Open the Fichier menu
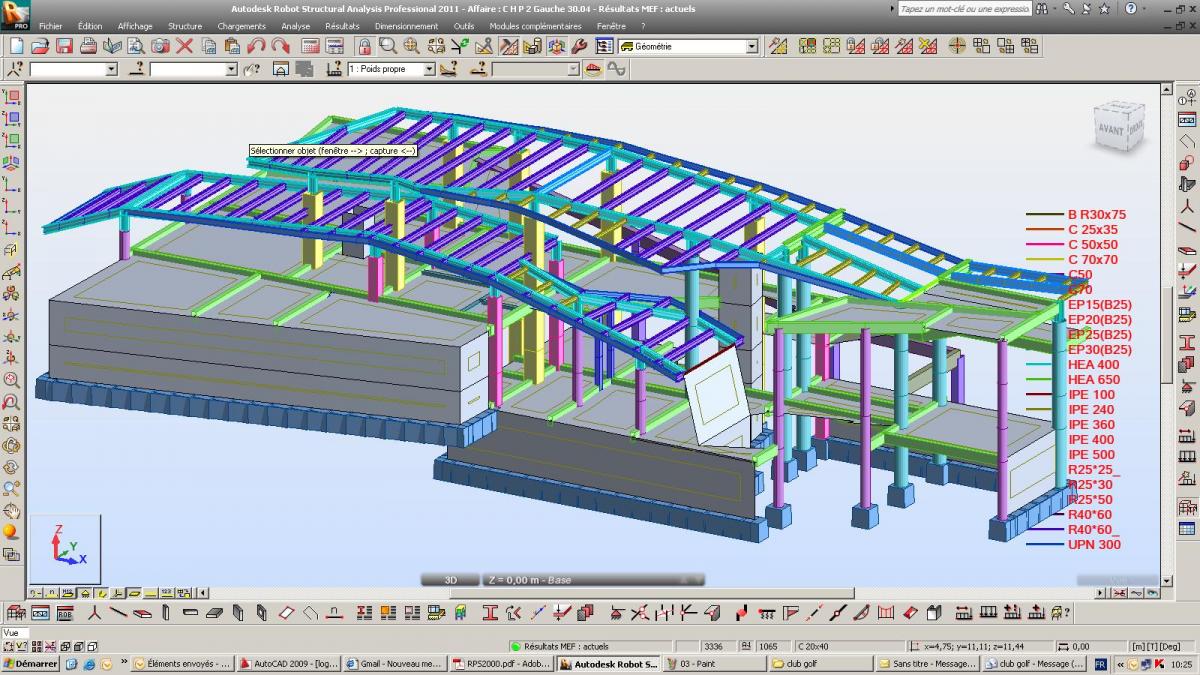This screenshot has width=1200, height=675. pos(50,26)
